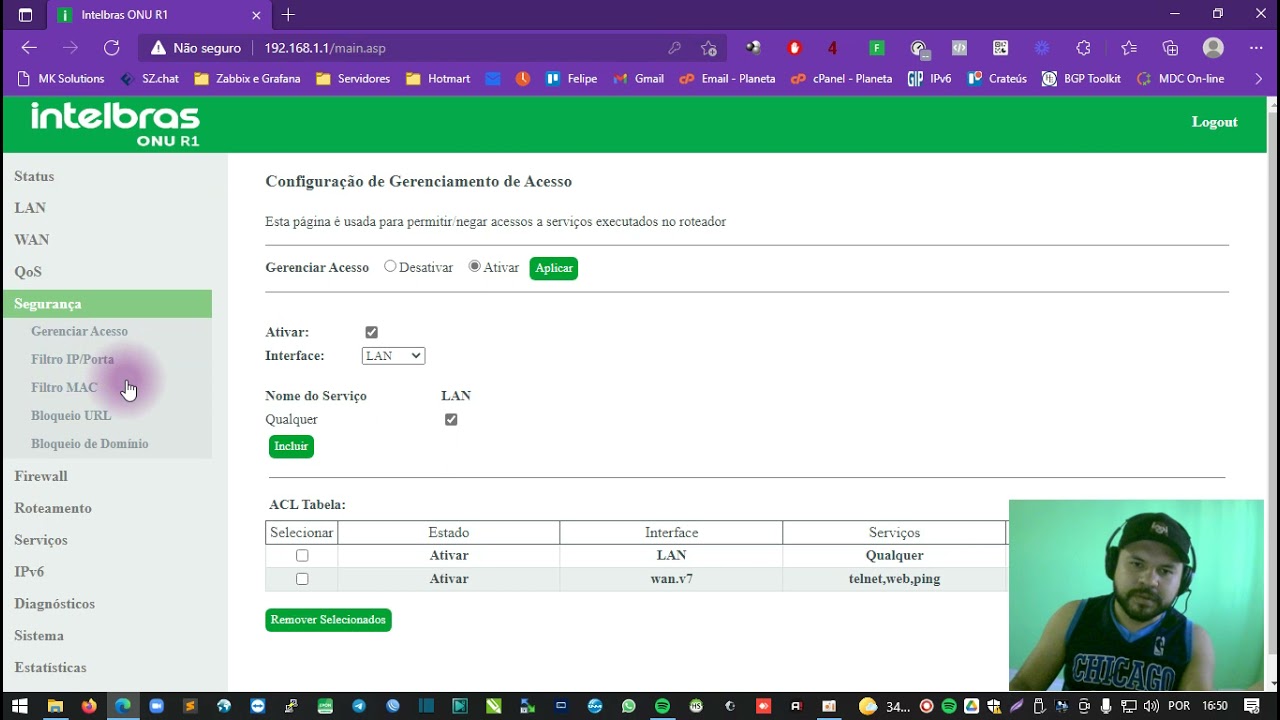
Task: Open the Status menu
Action: (34, 176)
